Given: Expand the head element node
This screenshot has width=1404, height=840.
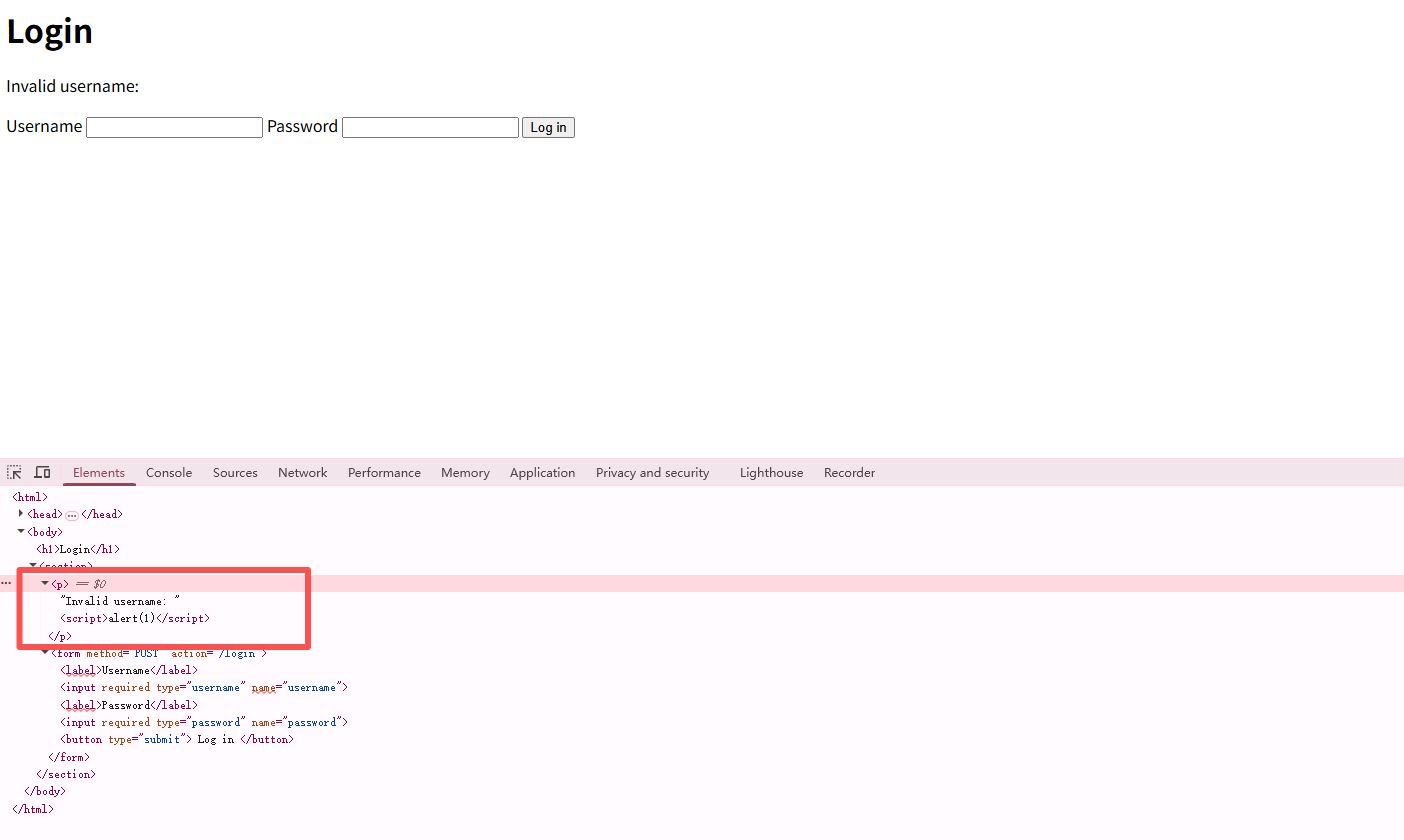Looking at the screenshot, I should click(x=21, y=513).
